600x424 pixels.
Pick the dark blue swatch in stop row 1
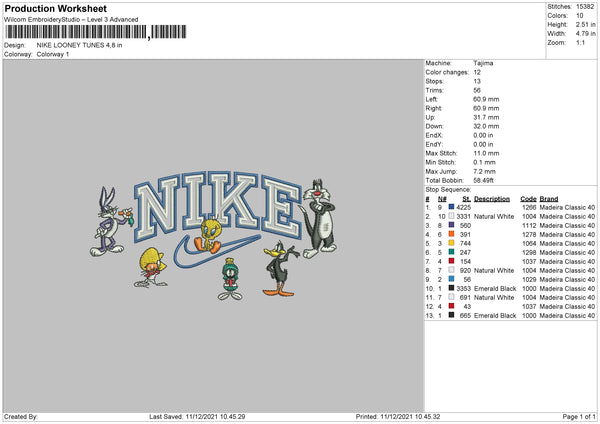pos(452,207)
